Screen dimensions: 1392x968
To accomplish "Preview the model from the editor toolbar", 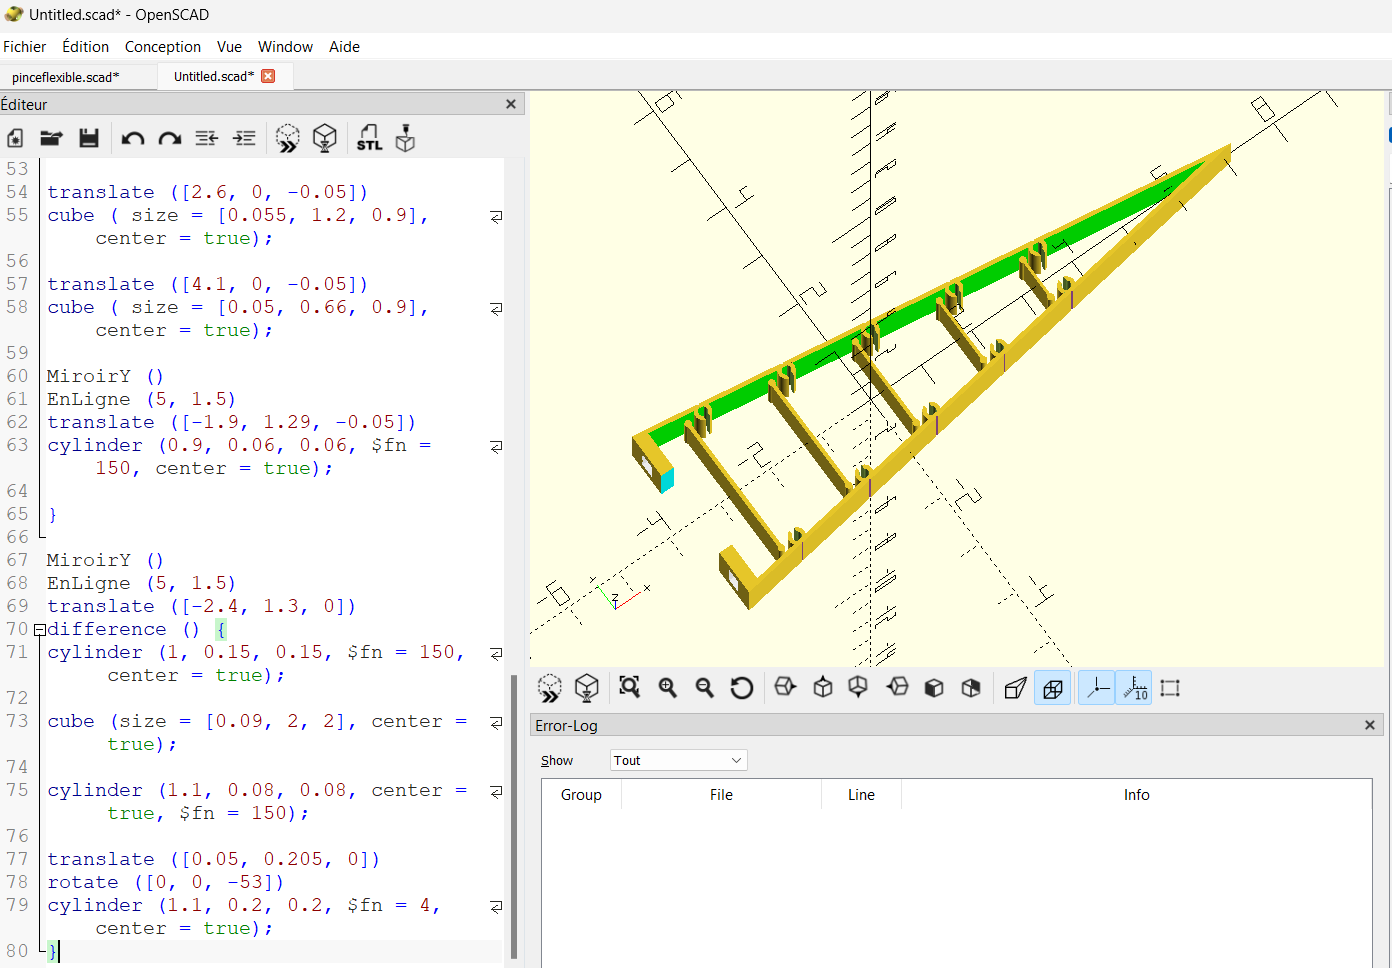I will (x=288, y=138).
